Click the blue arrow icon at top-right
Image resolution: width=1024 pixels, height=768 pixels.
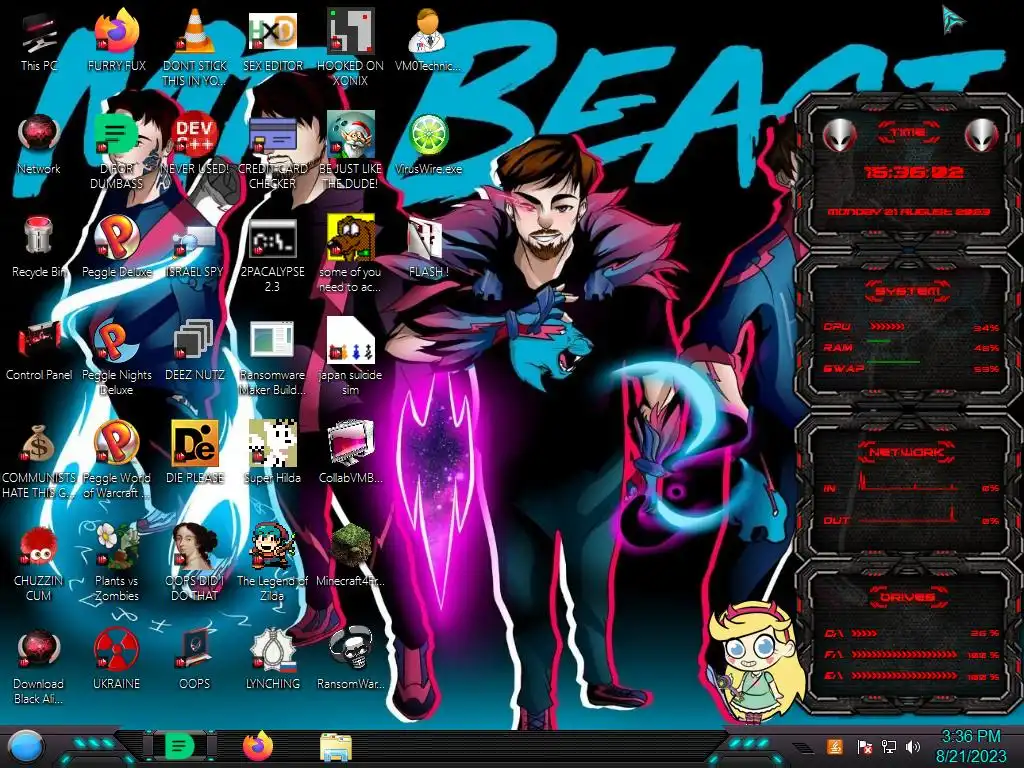click(x=953, y=18)
